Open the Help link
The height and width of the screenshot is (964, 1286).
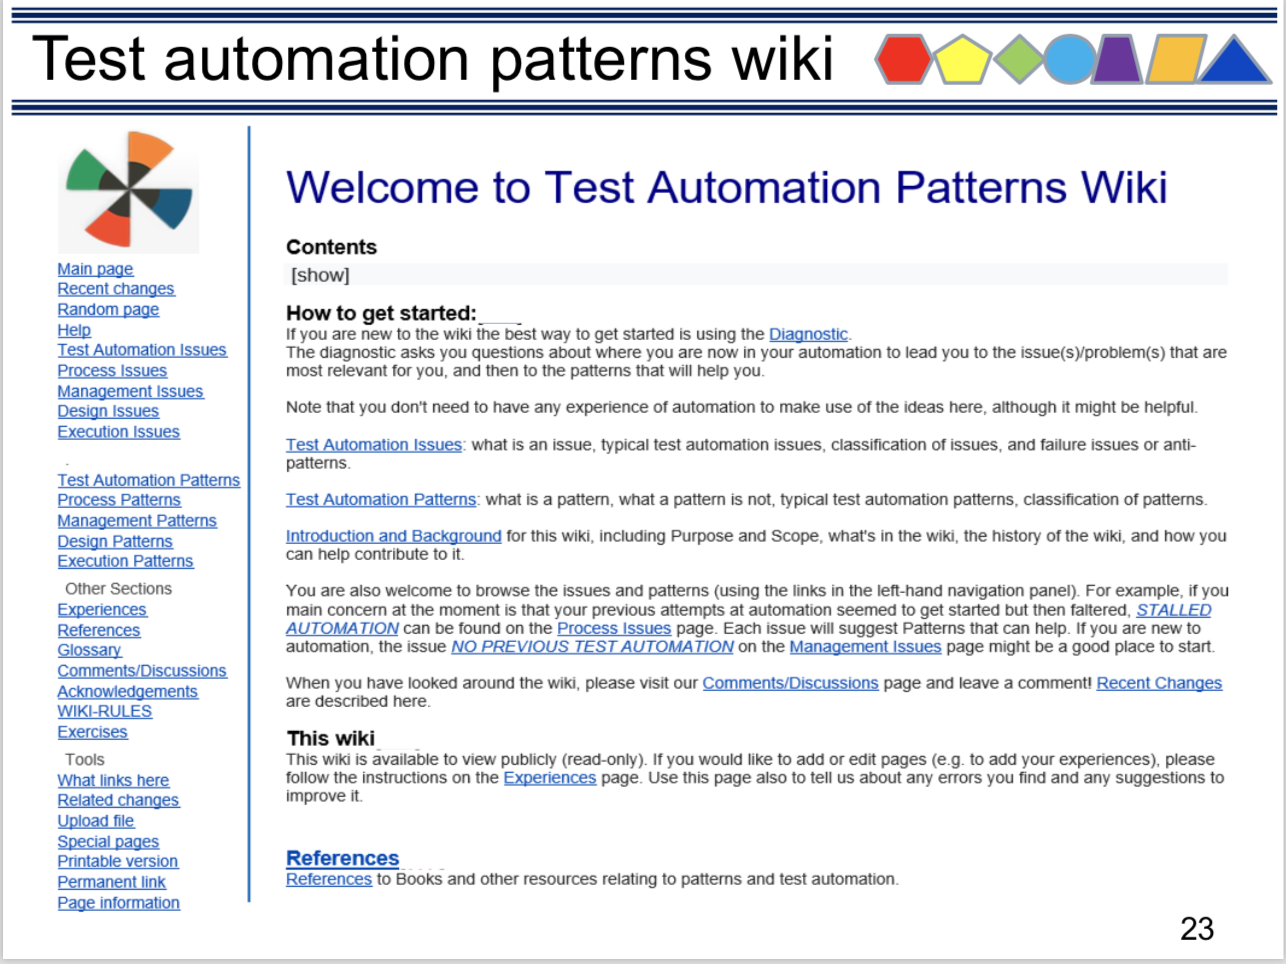point(74,330)
